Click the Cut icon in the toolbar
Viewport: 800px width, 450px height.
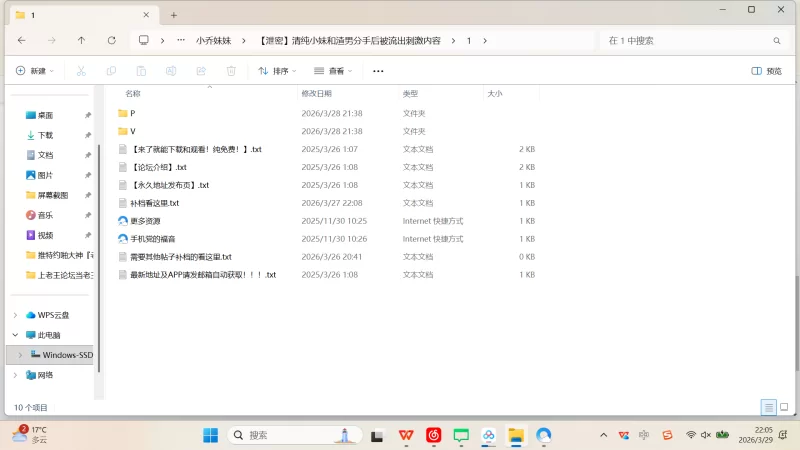[x=82, y=71]
